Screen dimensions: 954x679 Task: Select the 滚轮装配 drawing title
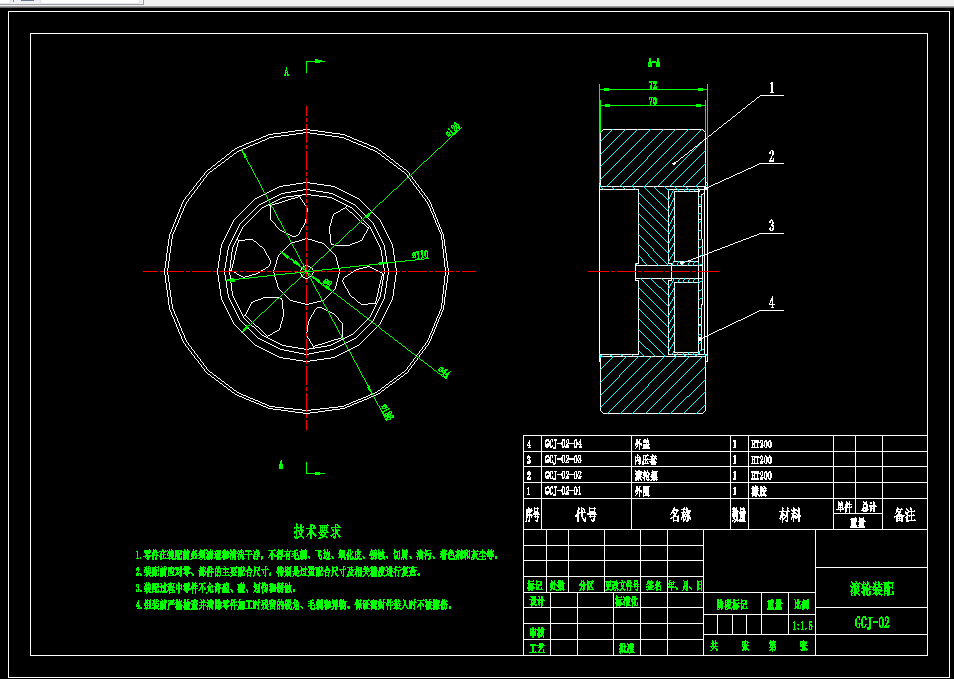872,588
